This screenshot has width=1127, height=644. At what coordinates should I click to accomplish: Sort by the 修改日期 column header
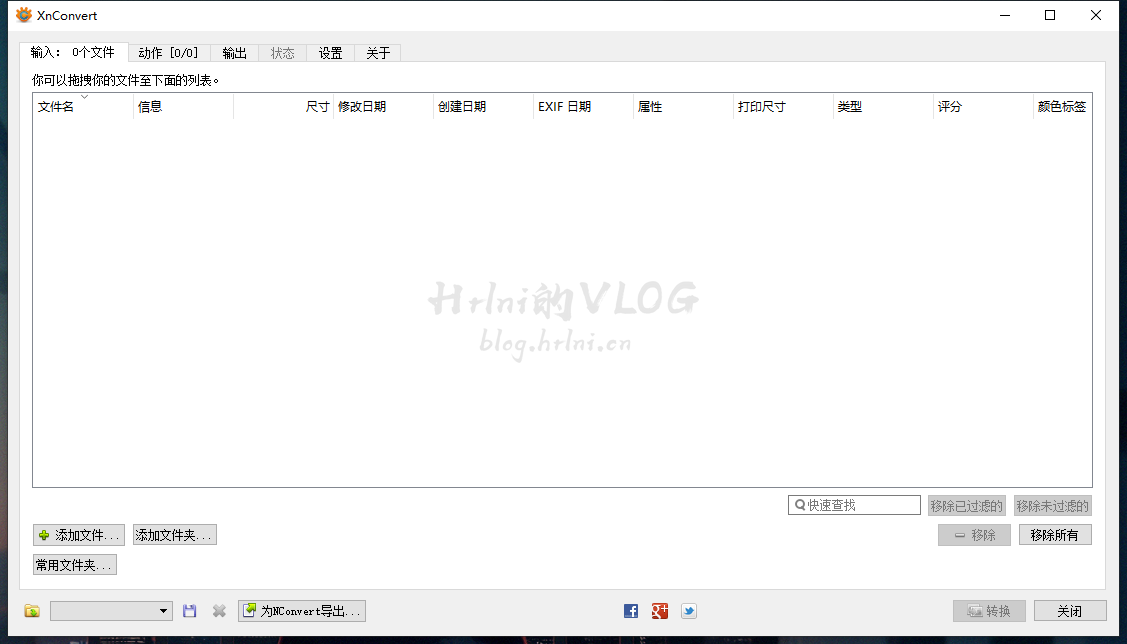pos(383,106)
